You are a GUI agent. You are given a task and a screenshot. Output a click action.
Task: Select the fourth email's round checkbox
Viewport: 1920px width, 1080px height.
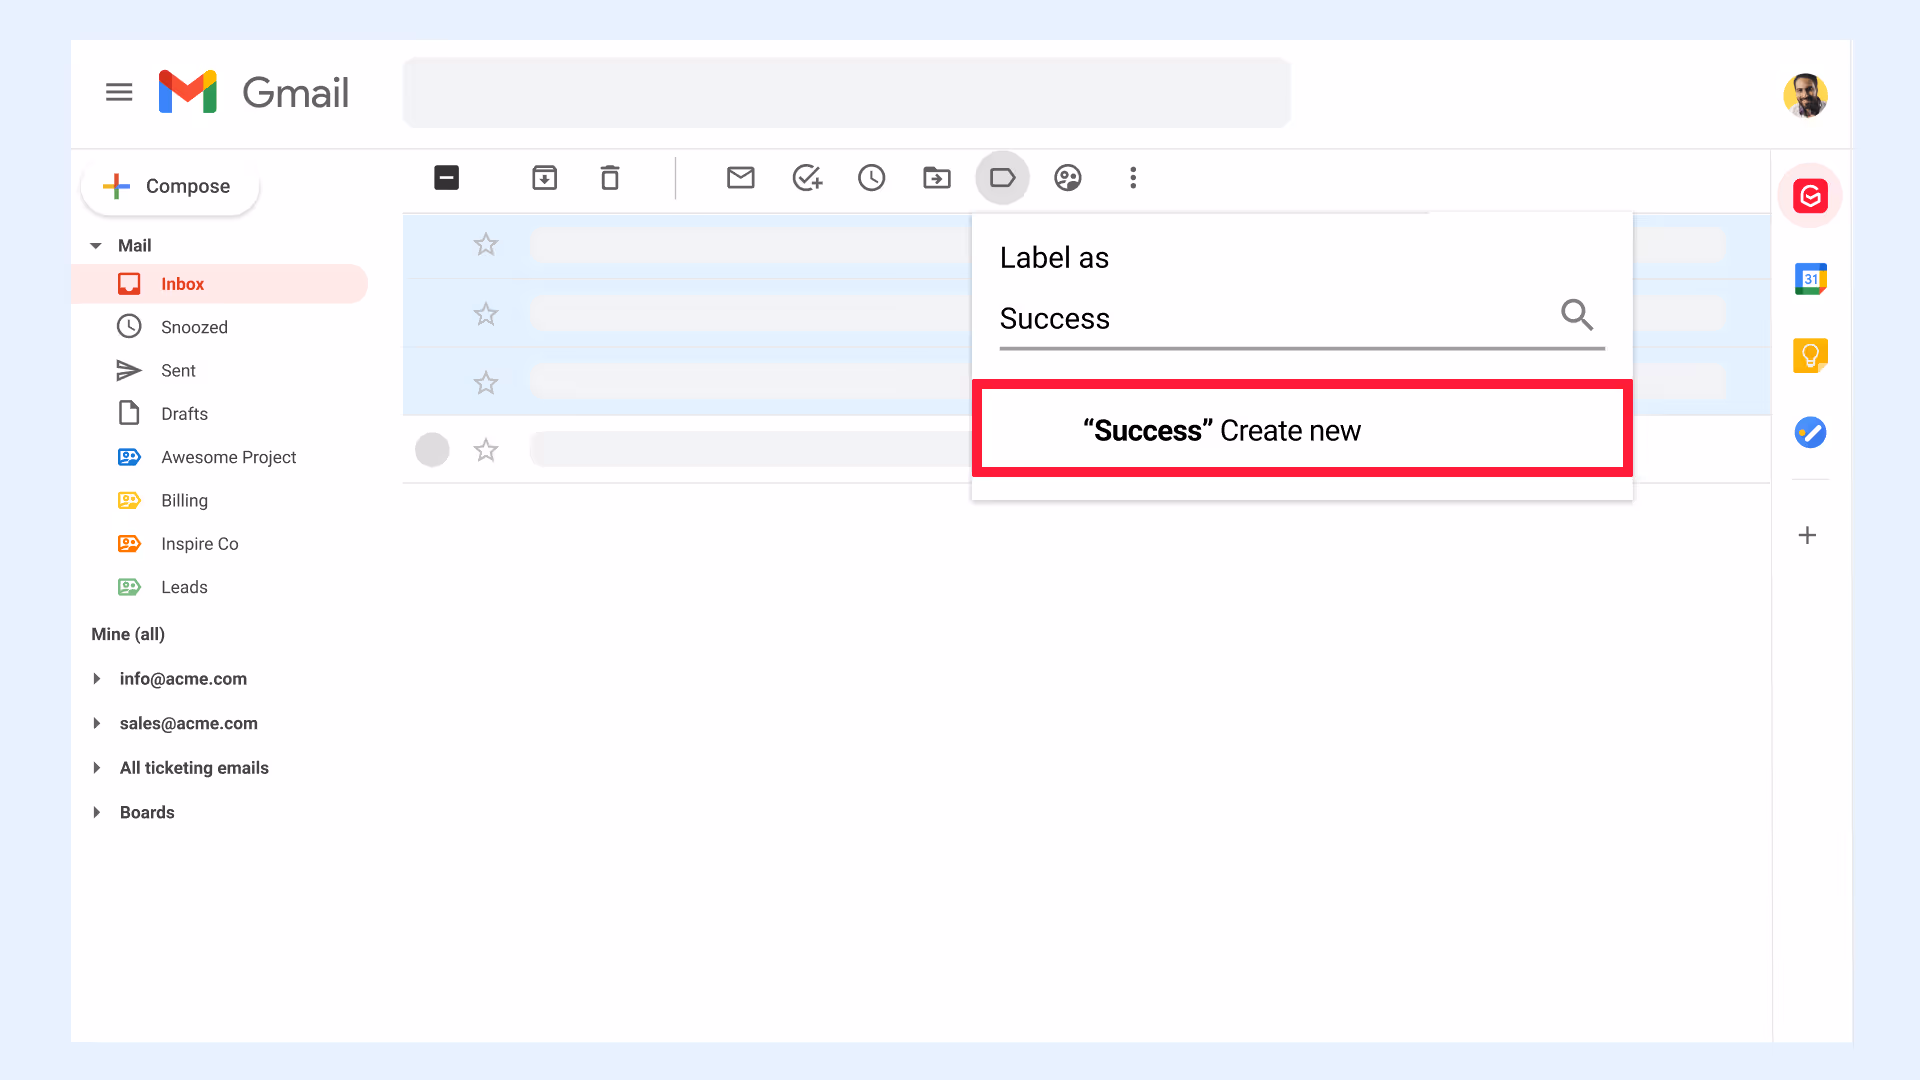pos(432,450)
